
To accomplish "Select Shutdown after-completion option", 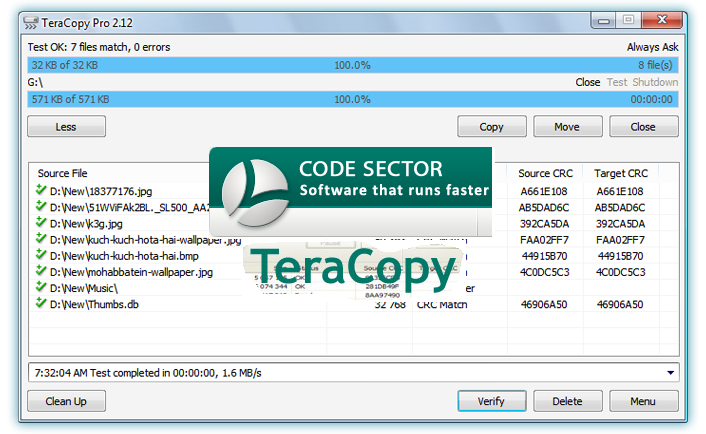I will pos(655,82).
